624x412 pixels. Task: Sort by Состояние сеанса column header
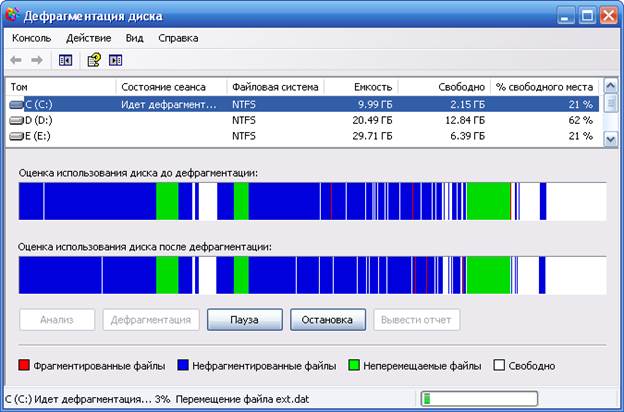(172, 87)
